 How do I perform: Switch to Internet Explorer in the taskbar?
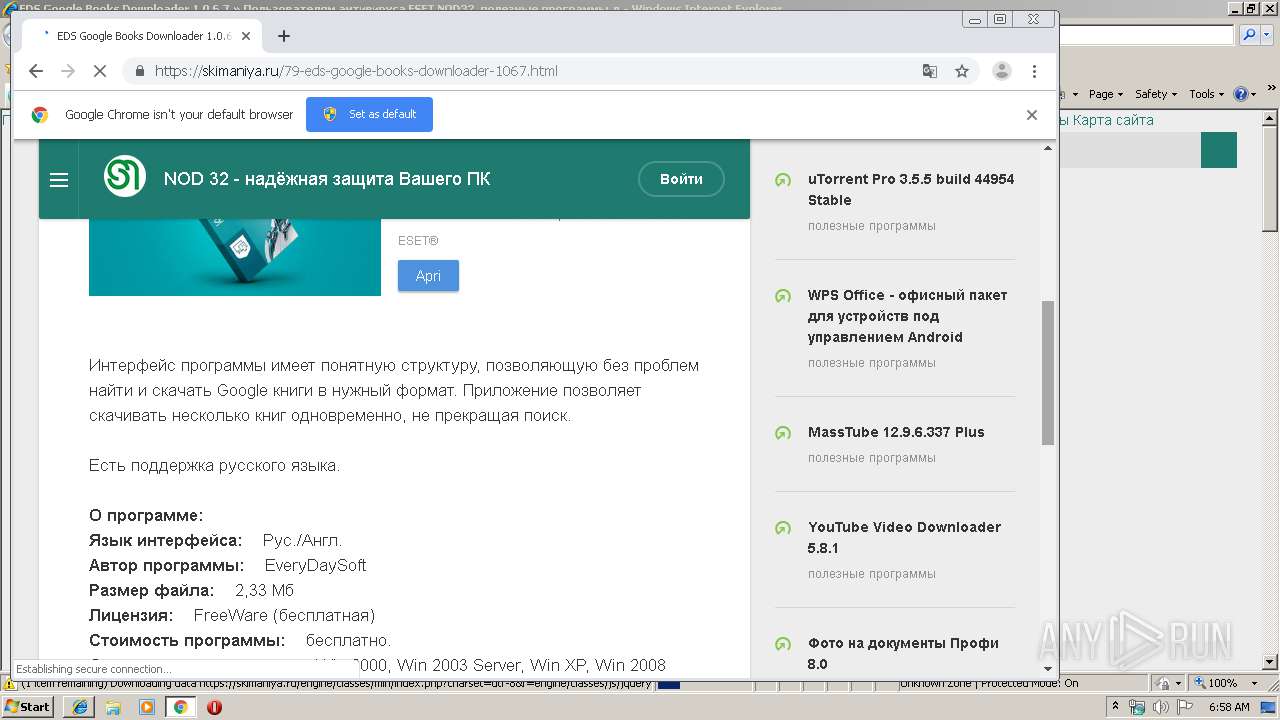coord(79,707)
